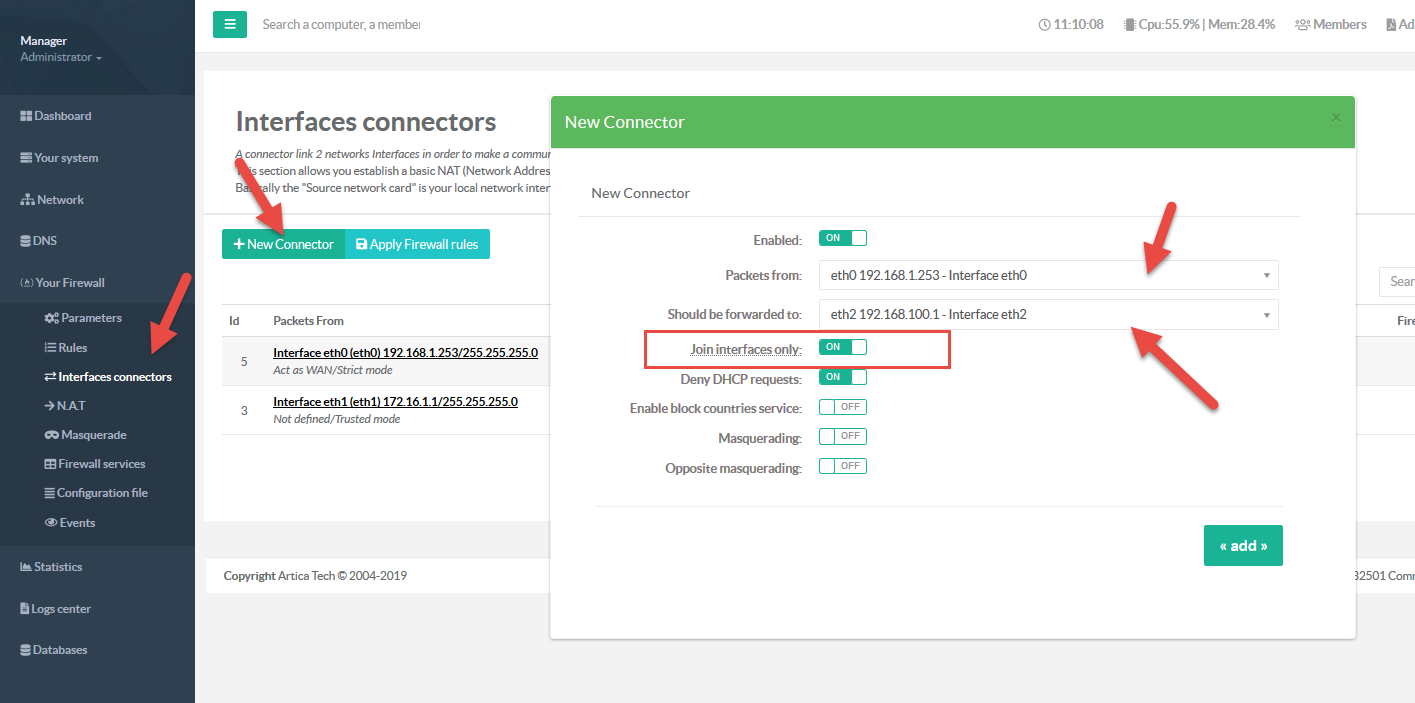Click the add button in the dialog
1415x703 pixels.
(x=1242, y=546)
